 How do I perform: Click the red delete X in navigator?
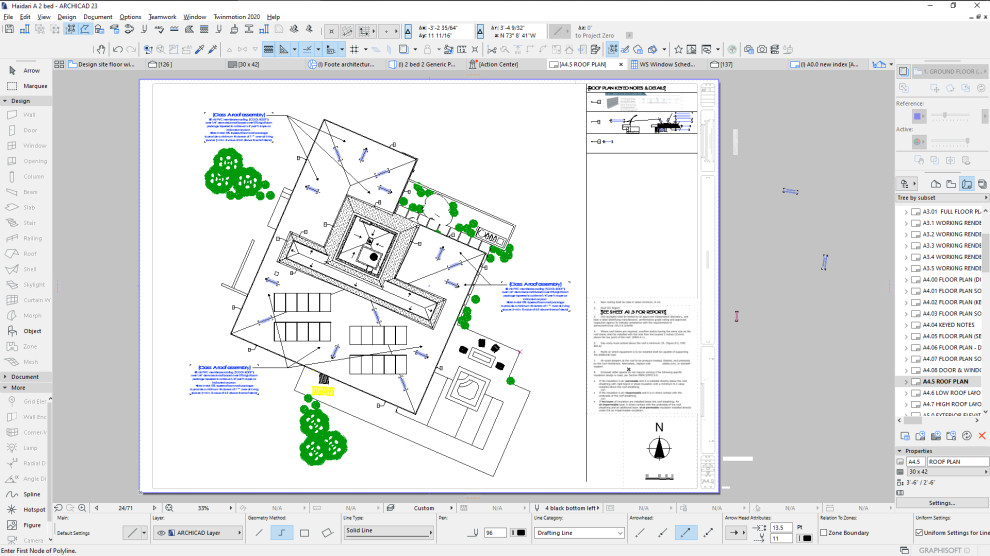point(982,435)
